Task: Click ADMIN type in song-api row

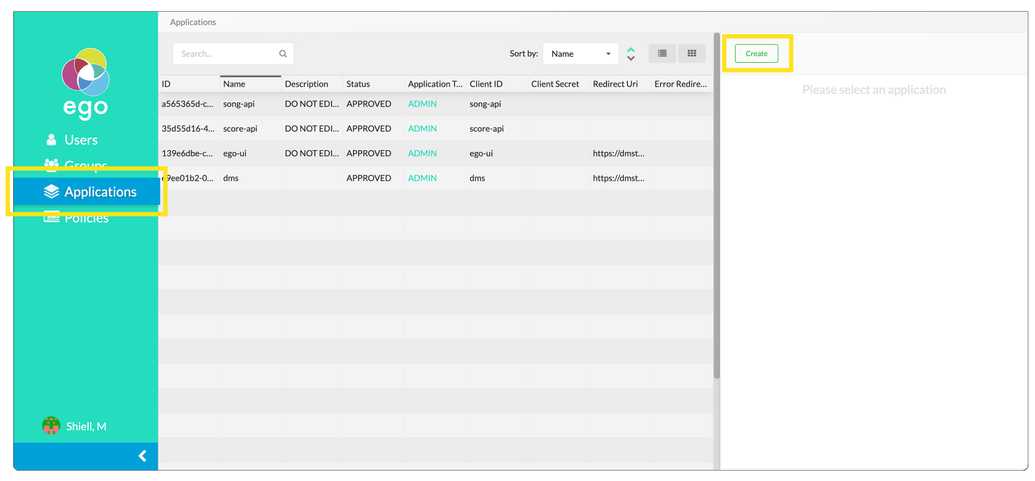Action: [422, 104]
